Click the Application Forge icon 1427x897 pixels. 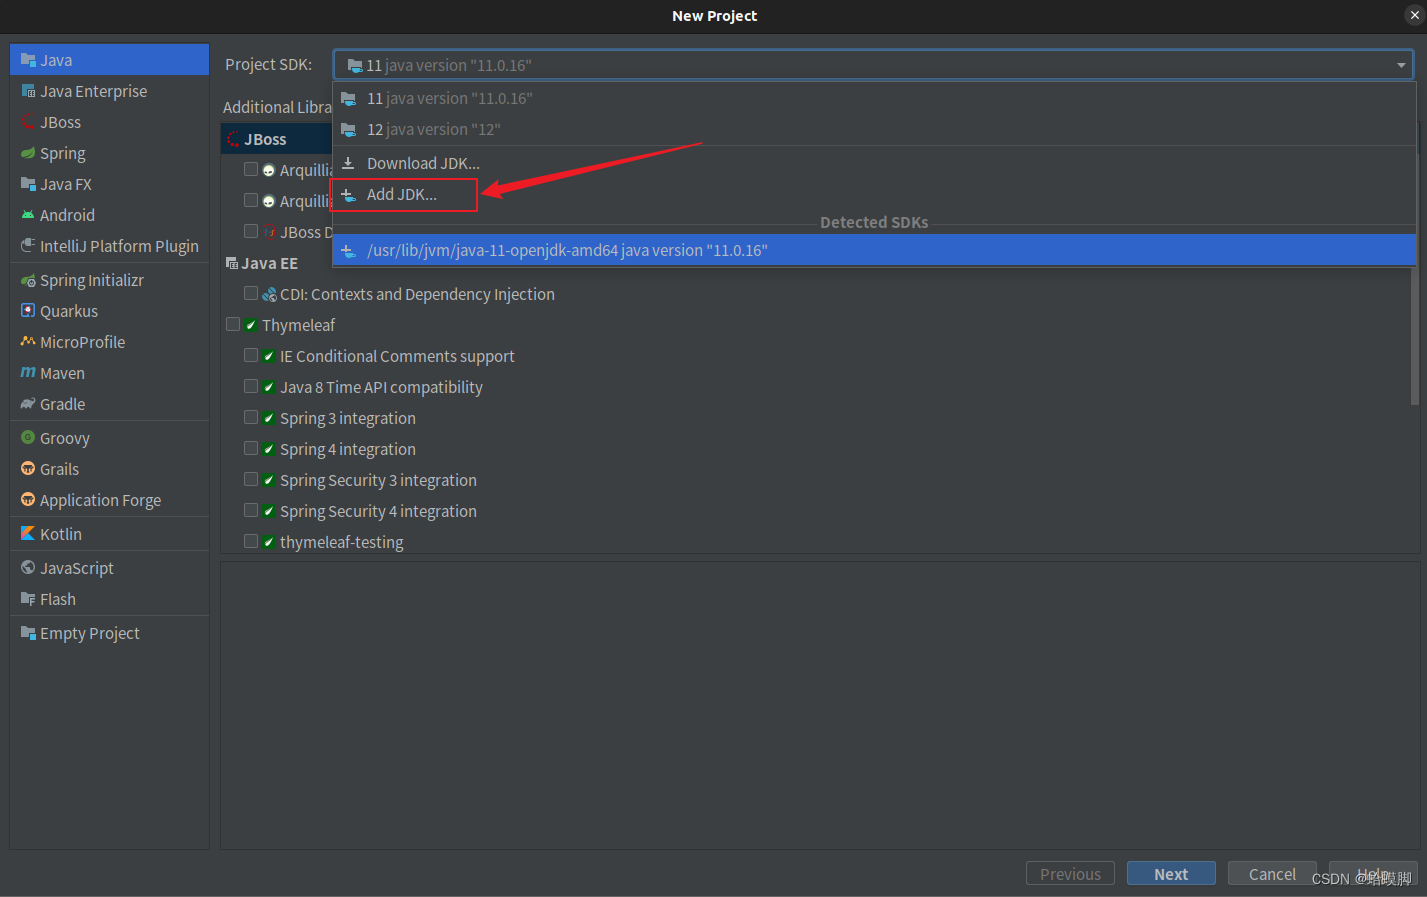tap(28, 500)
